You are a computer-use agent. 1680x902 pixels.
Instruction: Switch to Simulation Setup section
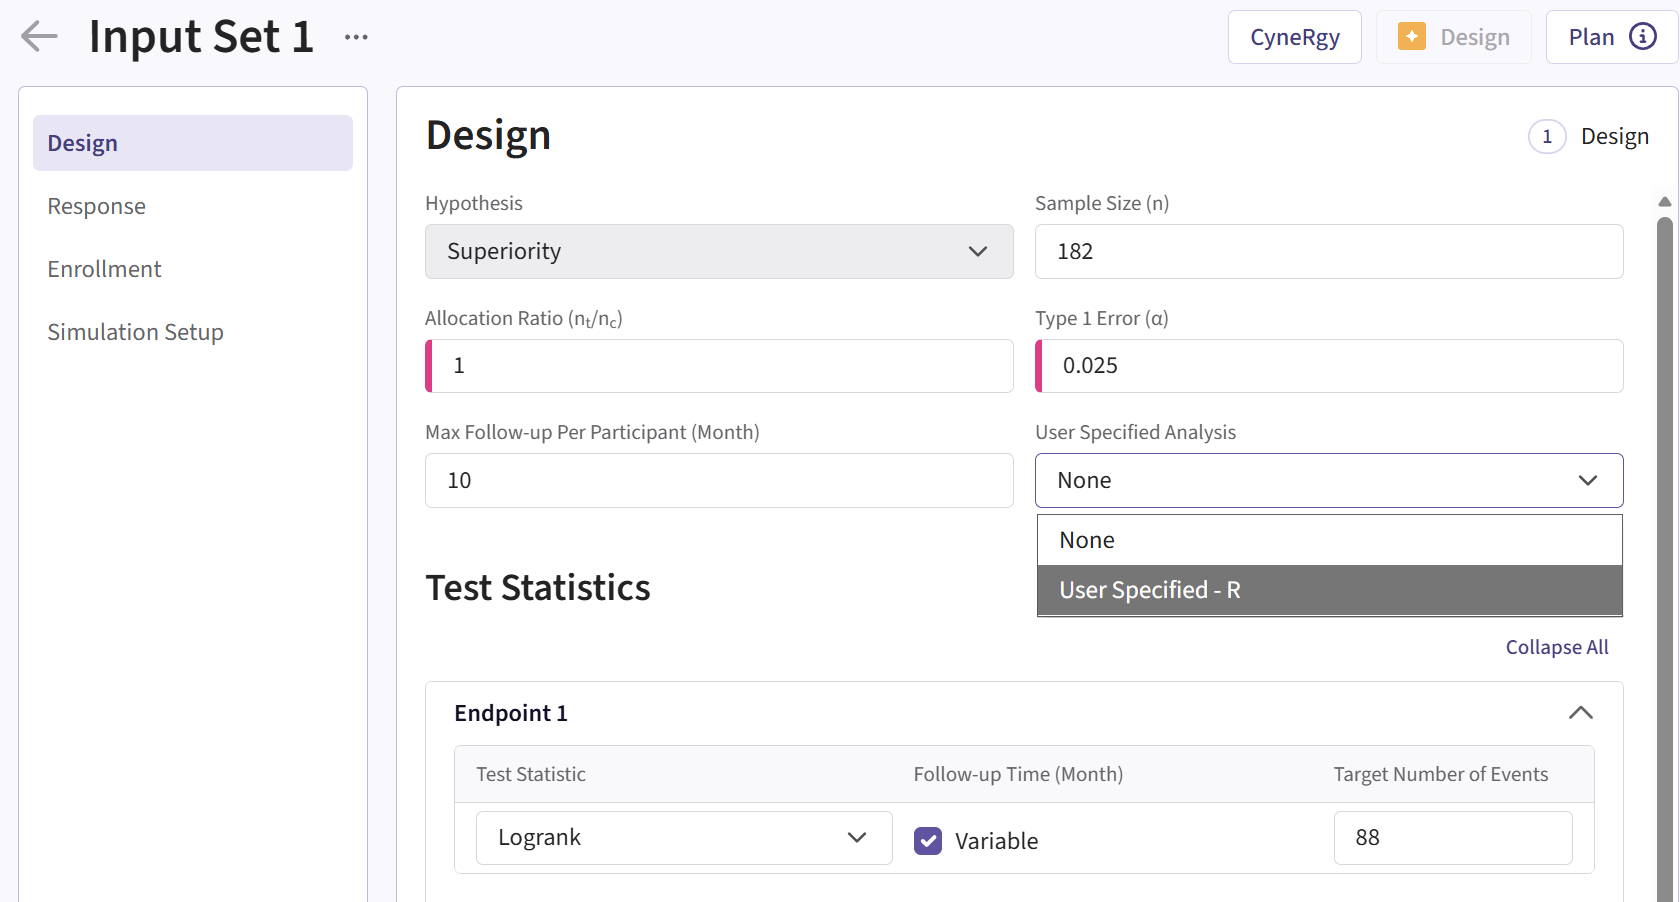[135, 333]
